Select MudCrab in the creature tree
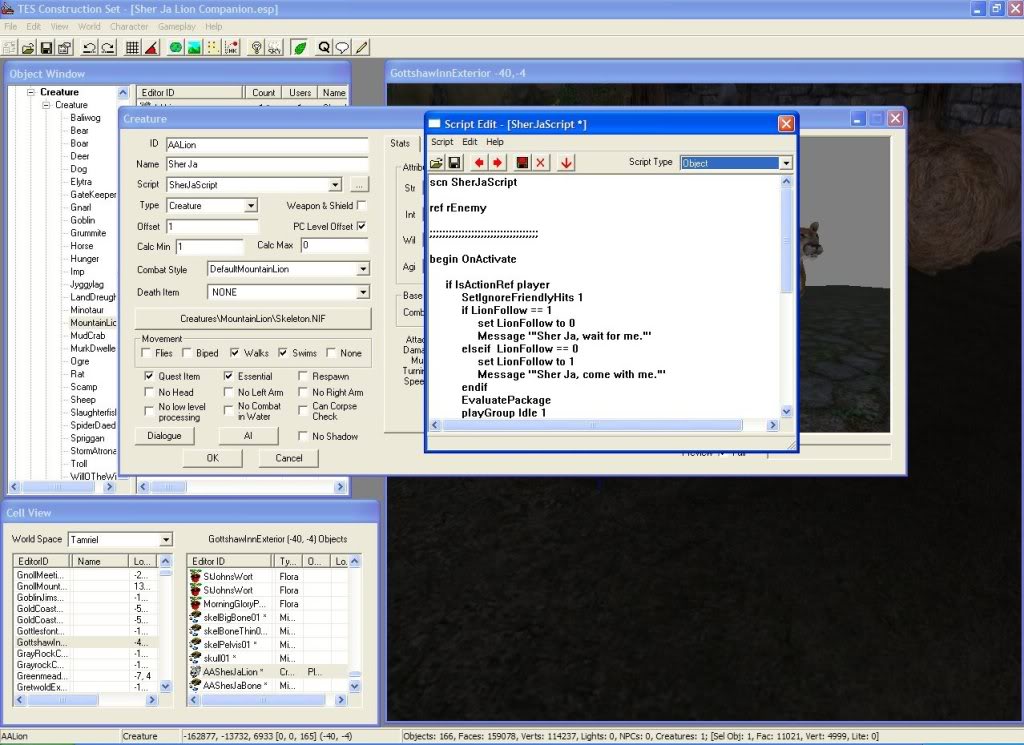The image size is (1024, 745). pos(88,336)
